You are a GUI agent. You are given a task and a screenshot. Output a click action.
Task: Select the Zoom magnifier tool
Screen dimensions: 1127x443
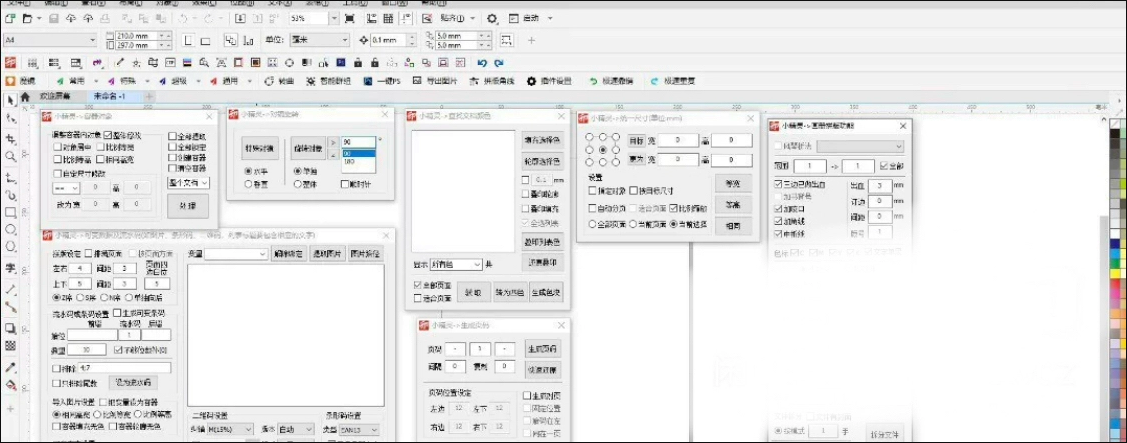tap(10, 156)
